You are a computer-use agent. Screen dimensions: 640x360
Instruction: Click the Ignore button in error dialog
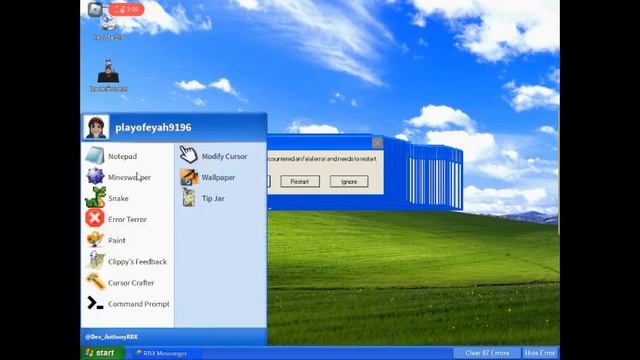click(349, 182)
